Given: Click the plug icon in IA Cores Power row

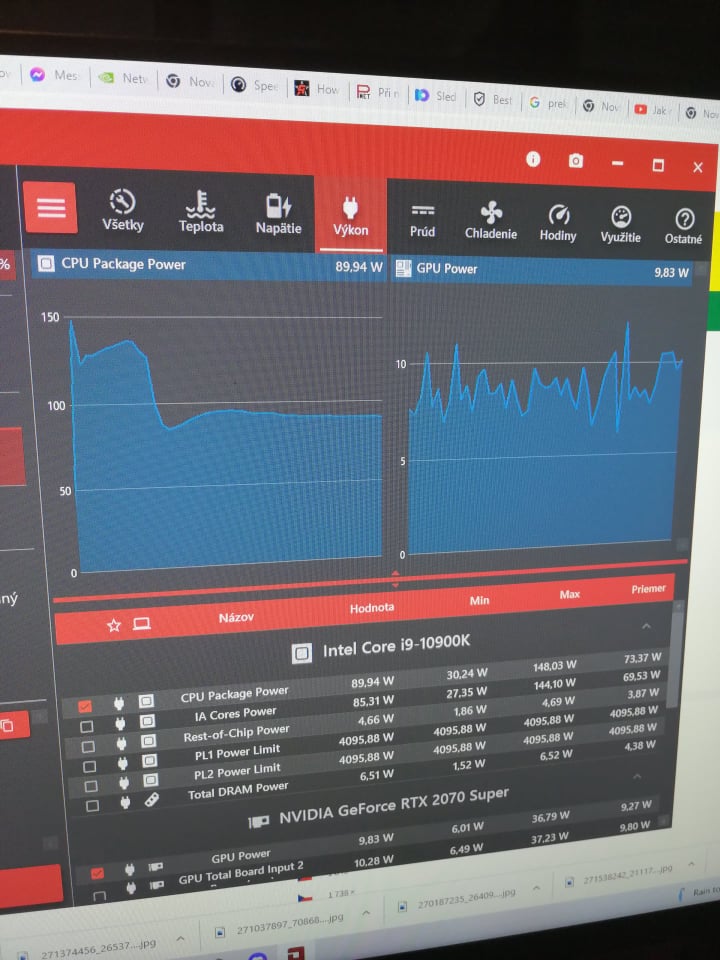Looking at the screenshot, I should coord(120,724).
